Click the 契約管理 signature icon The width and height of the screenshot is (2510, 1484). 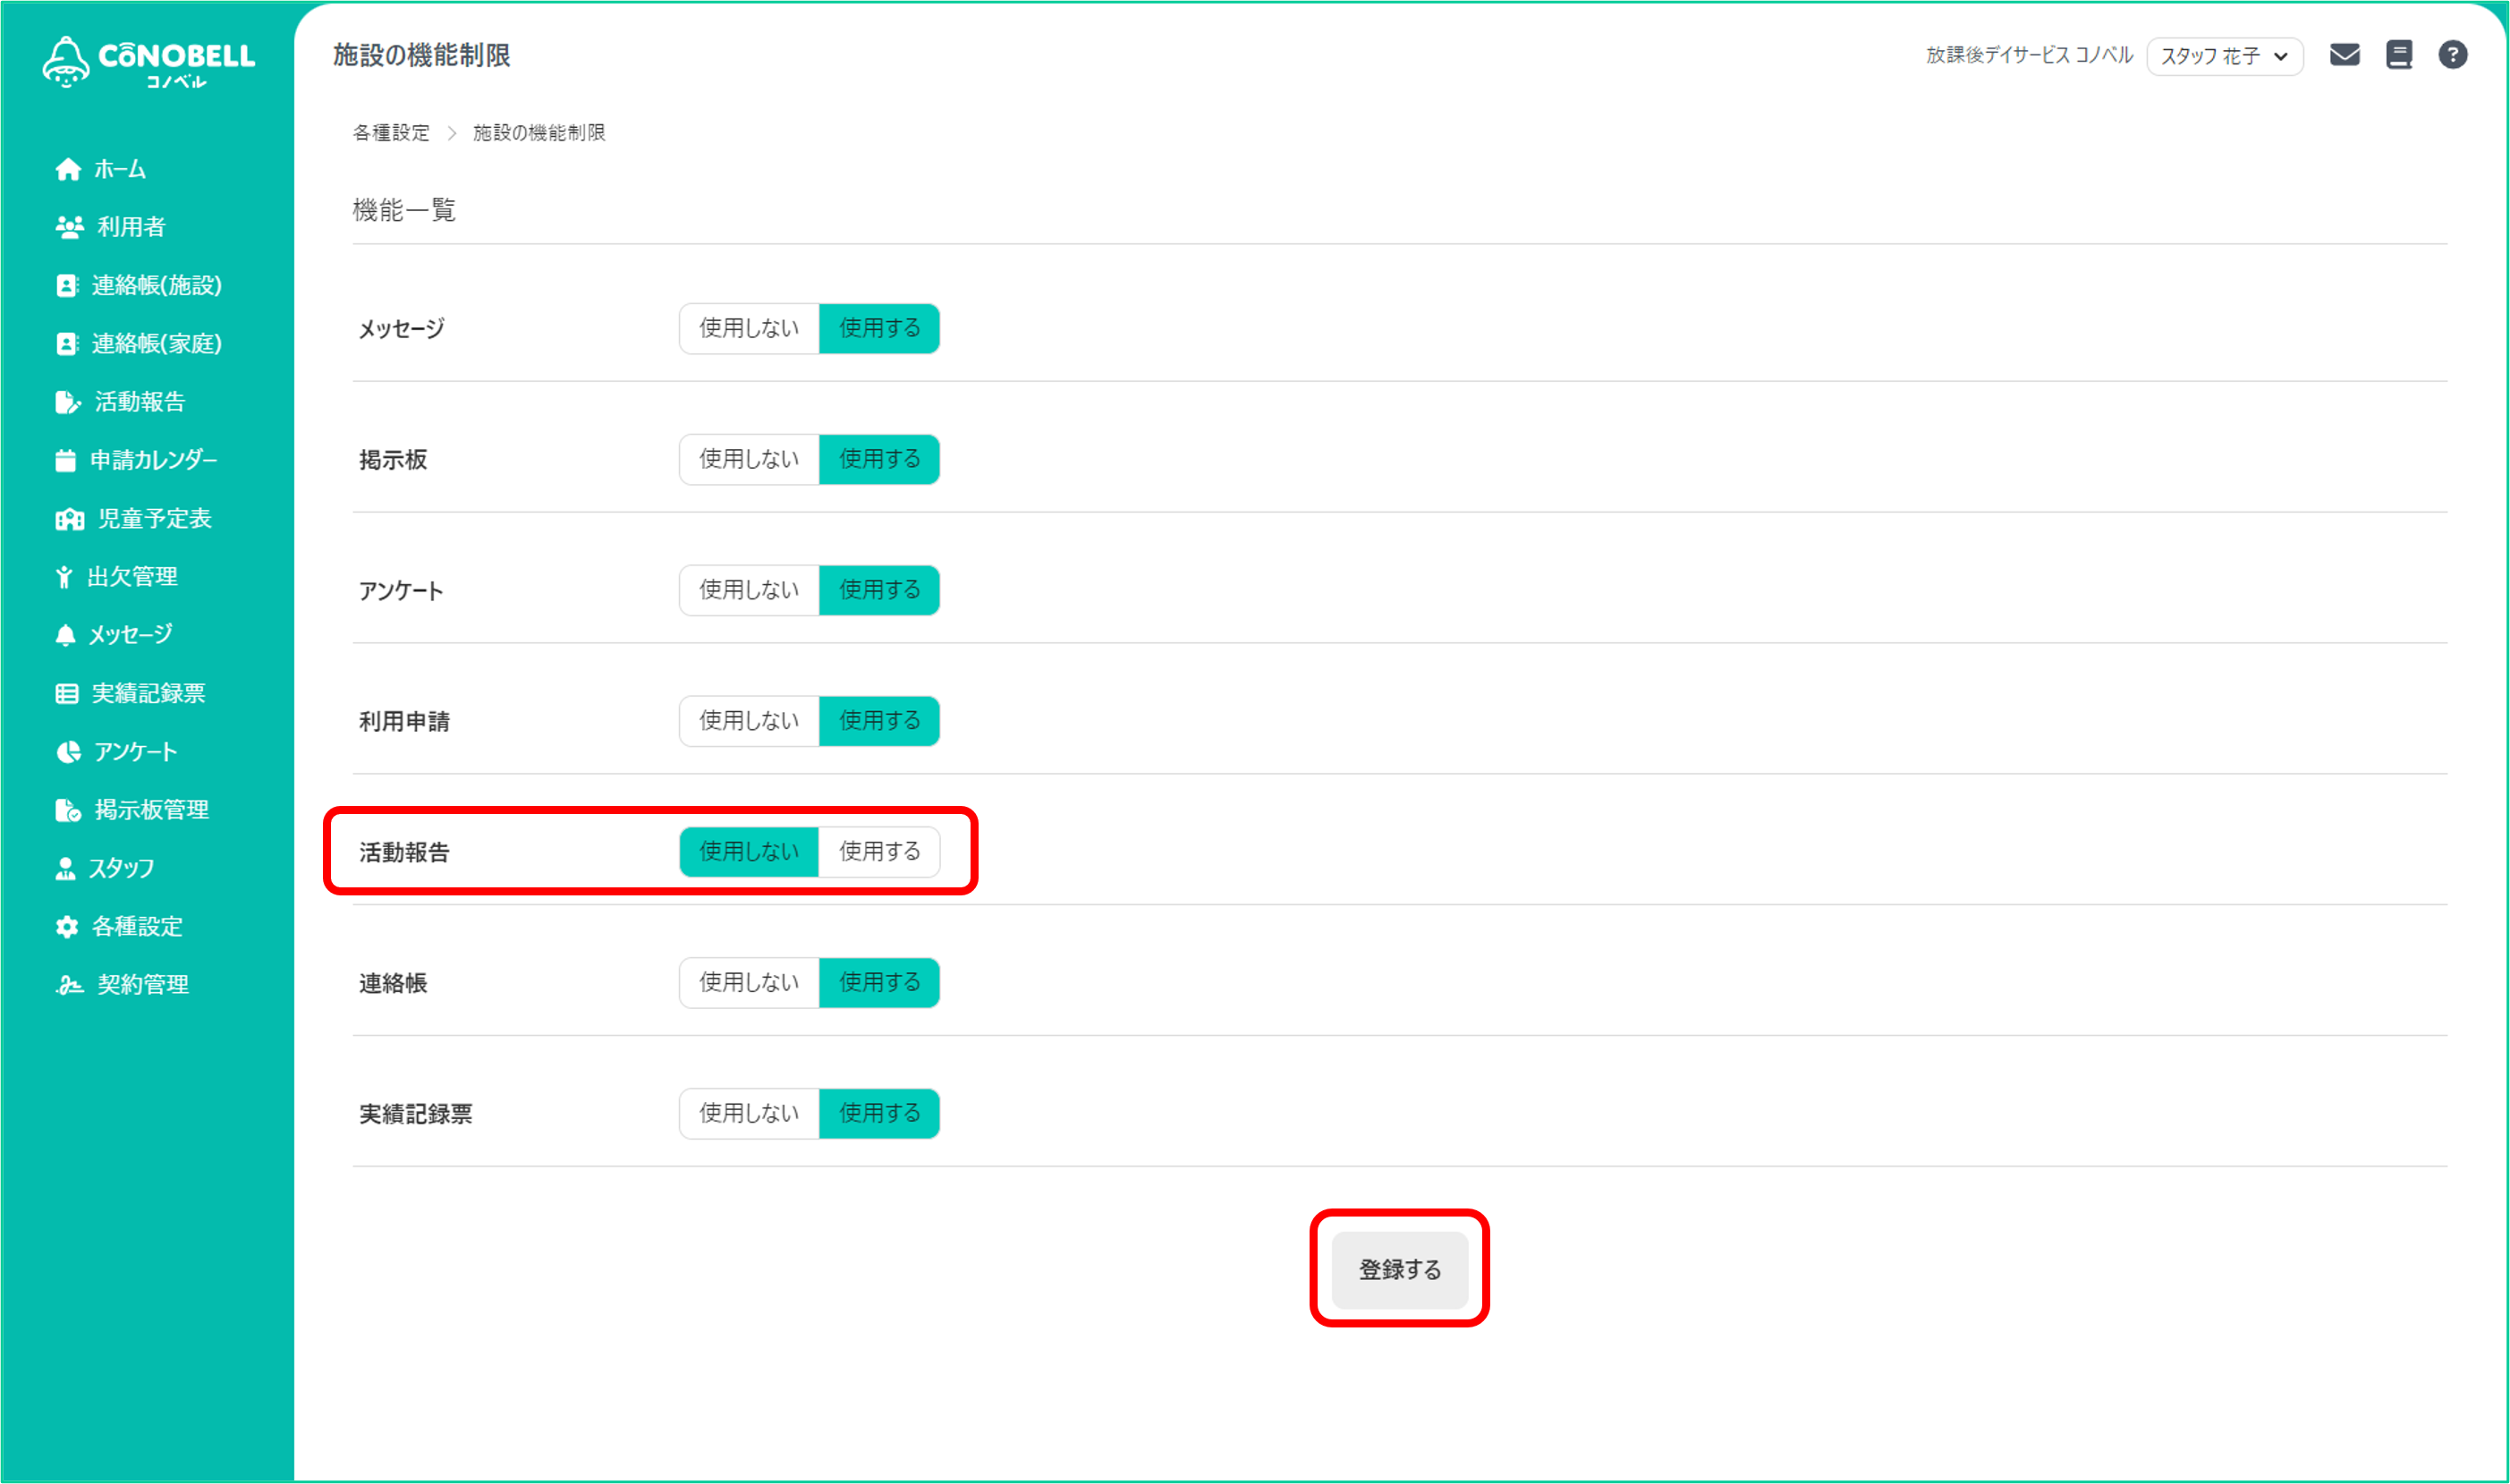click(x=69, y=985)
